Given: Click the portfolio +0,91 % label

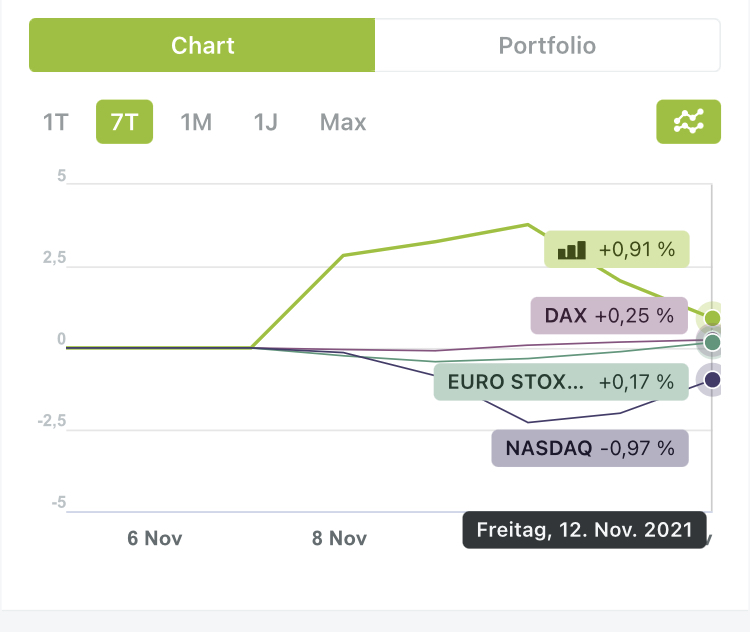Looking at the screenshot, I should coord(617,249).
